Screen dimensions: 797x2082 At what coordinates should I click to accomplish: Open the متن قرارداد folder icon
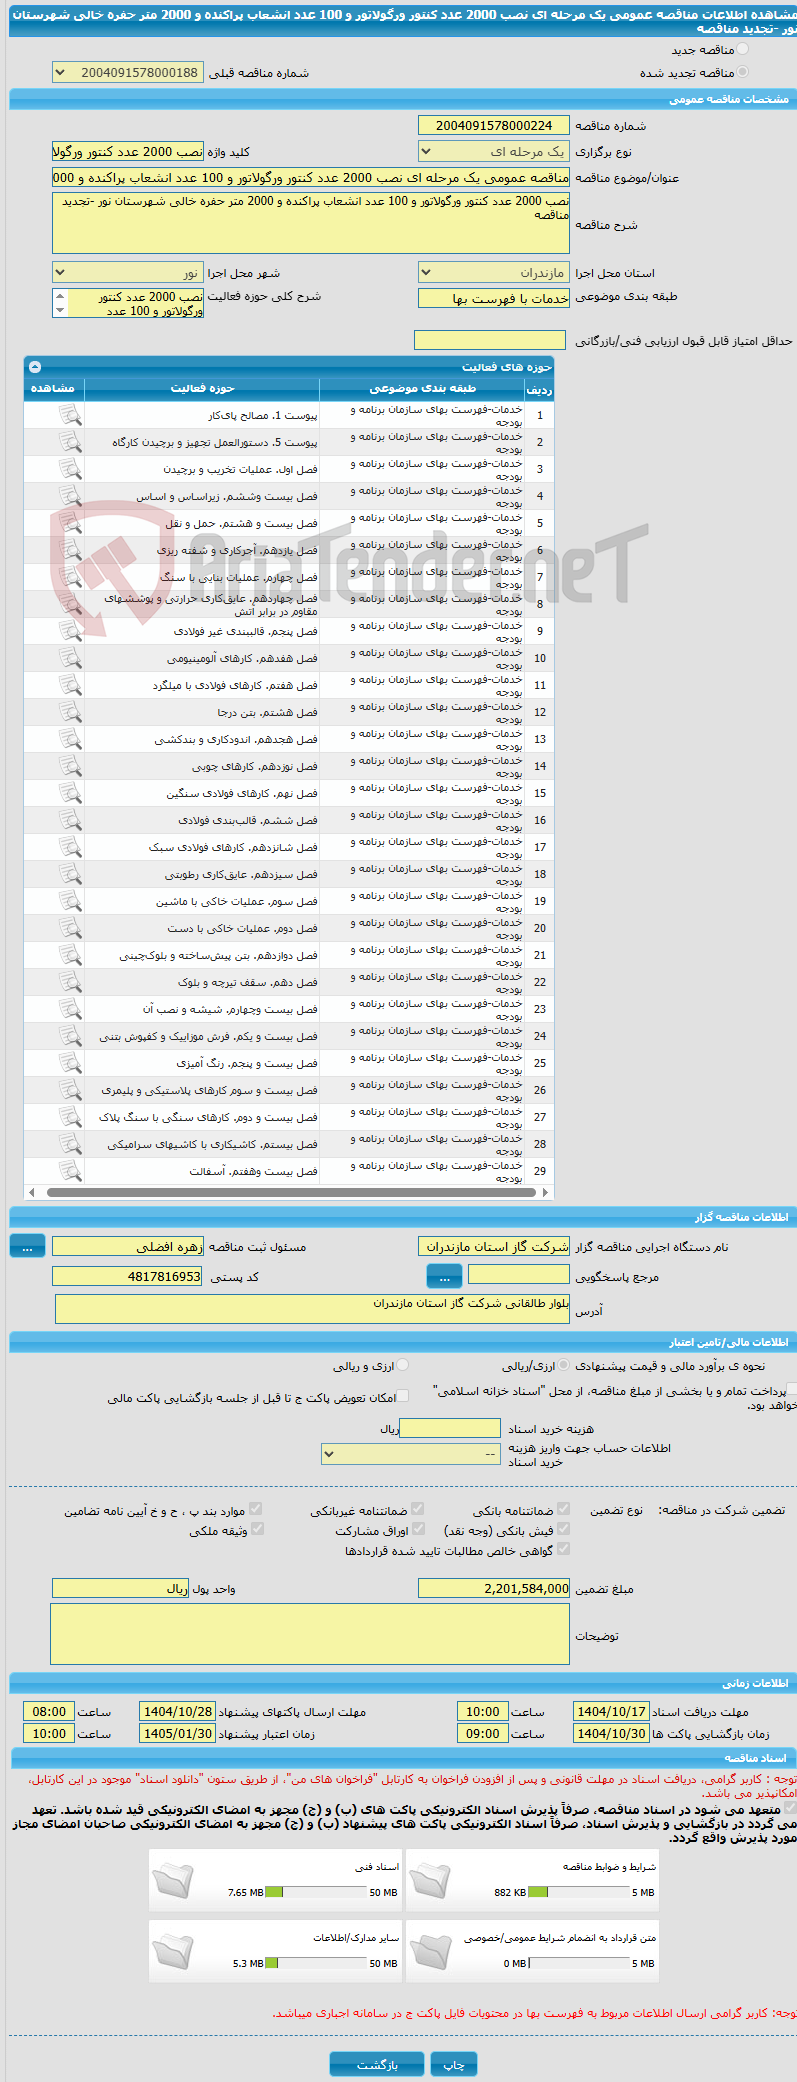pyautogui.click(x=430, y=1951)
